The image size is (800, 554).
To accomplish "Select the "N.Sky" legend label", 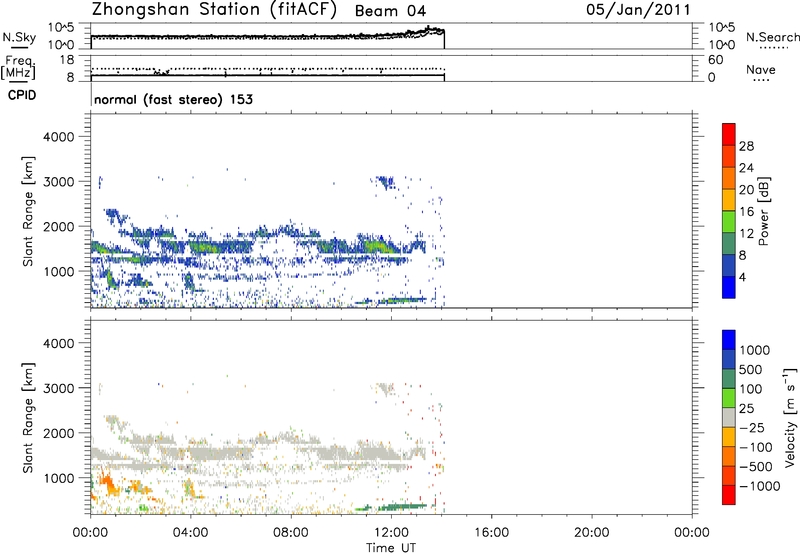I will (19, 37).
